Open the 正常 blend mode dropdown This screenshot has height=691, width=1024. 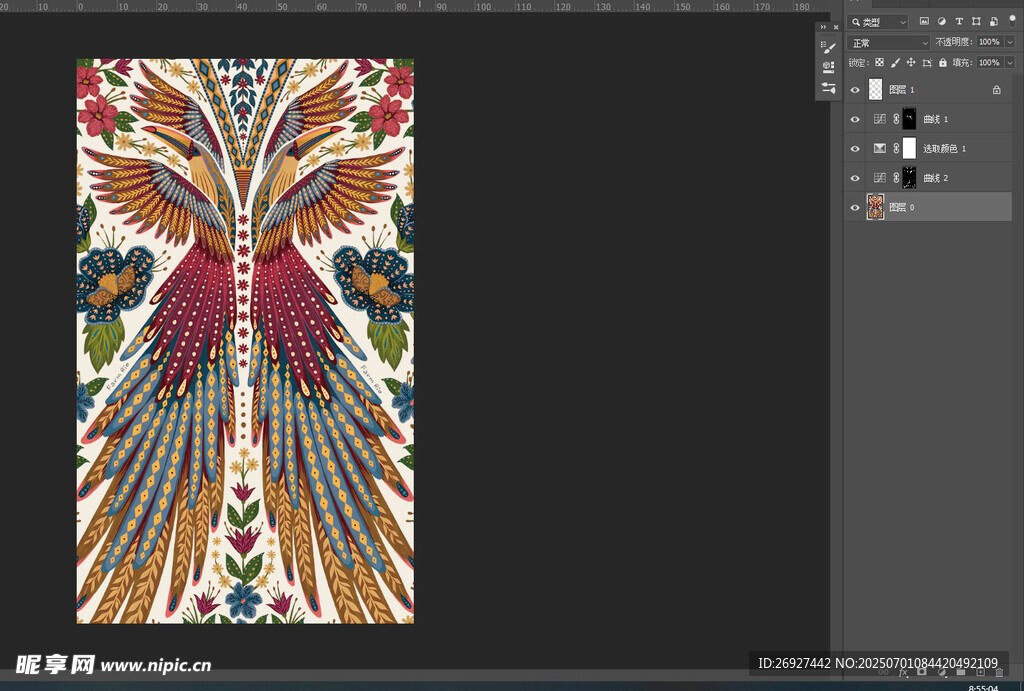point(888,43)
